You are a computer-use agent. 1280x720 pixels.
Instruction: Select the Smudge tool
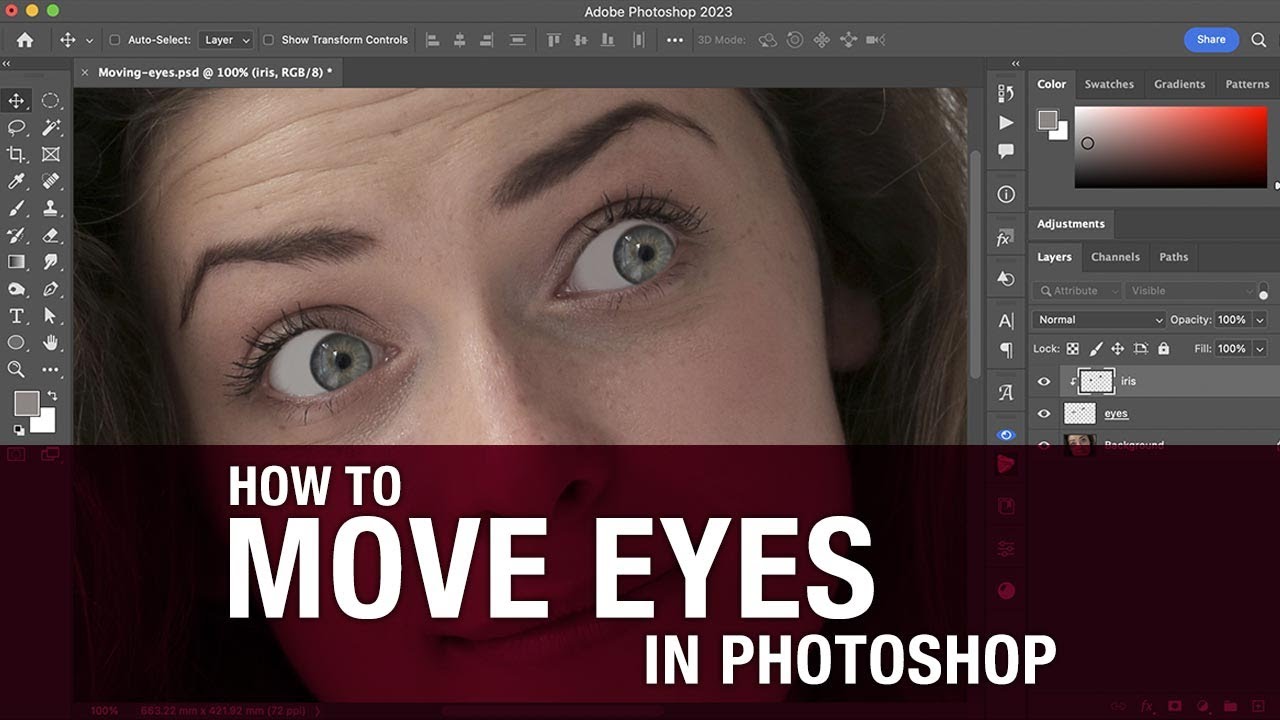(51, 262)
